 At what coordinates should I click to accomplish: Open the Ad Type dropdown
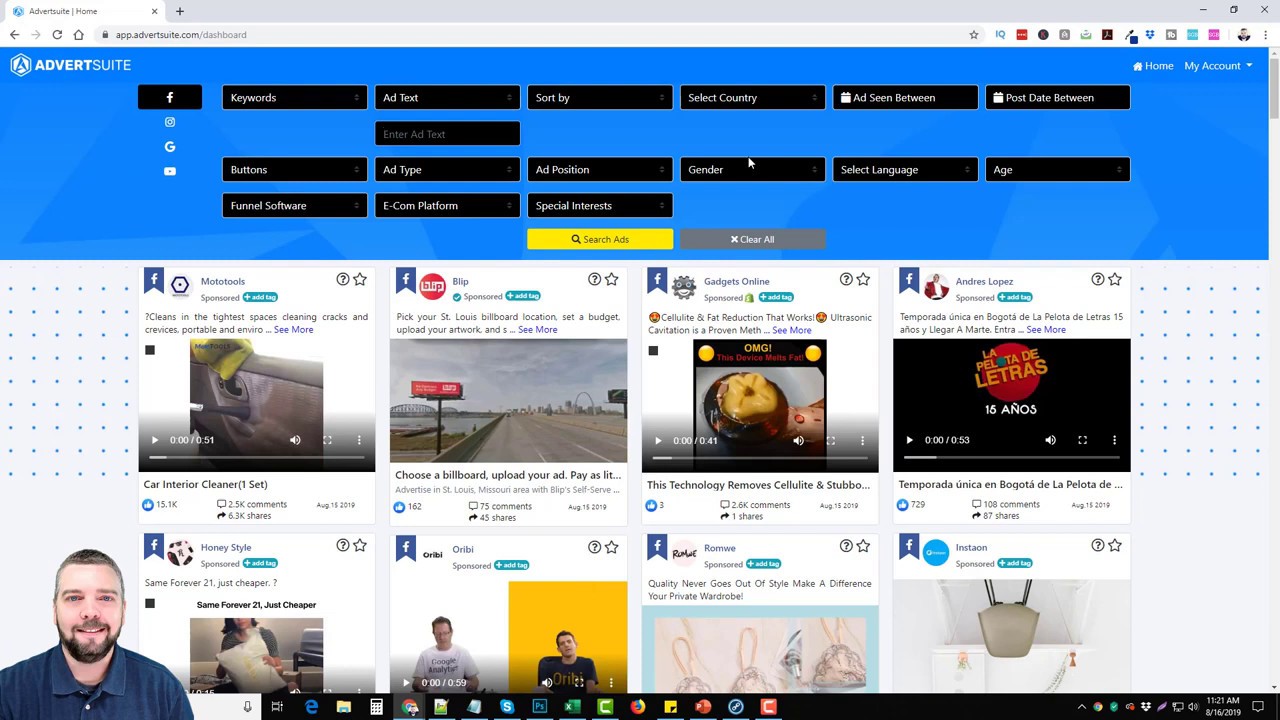447,169
